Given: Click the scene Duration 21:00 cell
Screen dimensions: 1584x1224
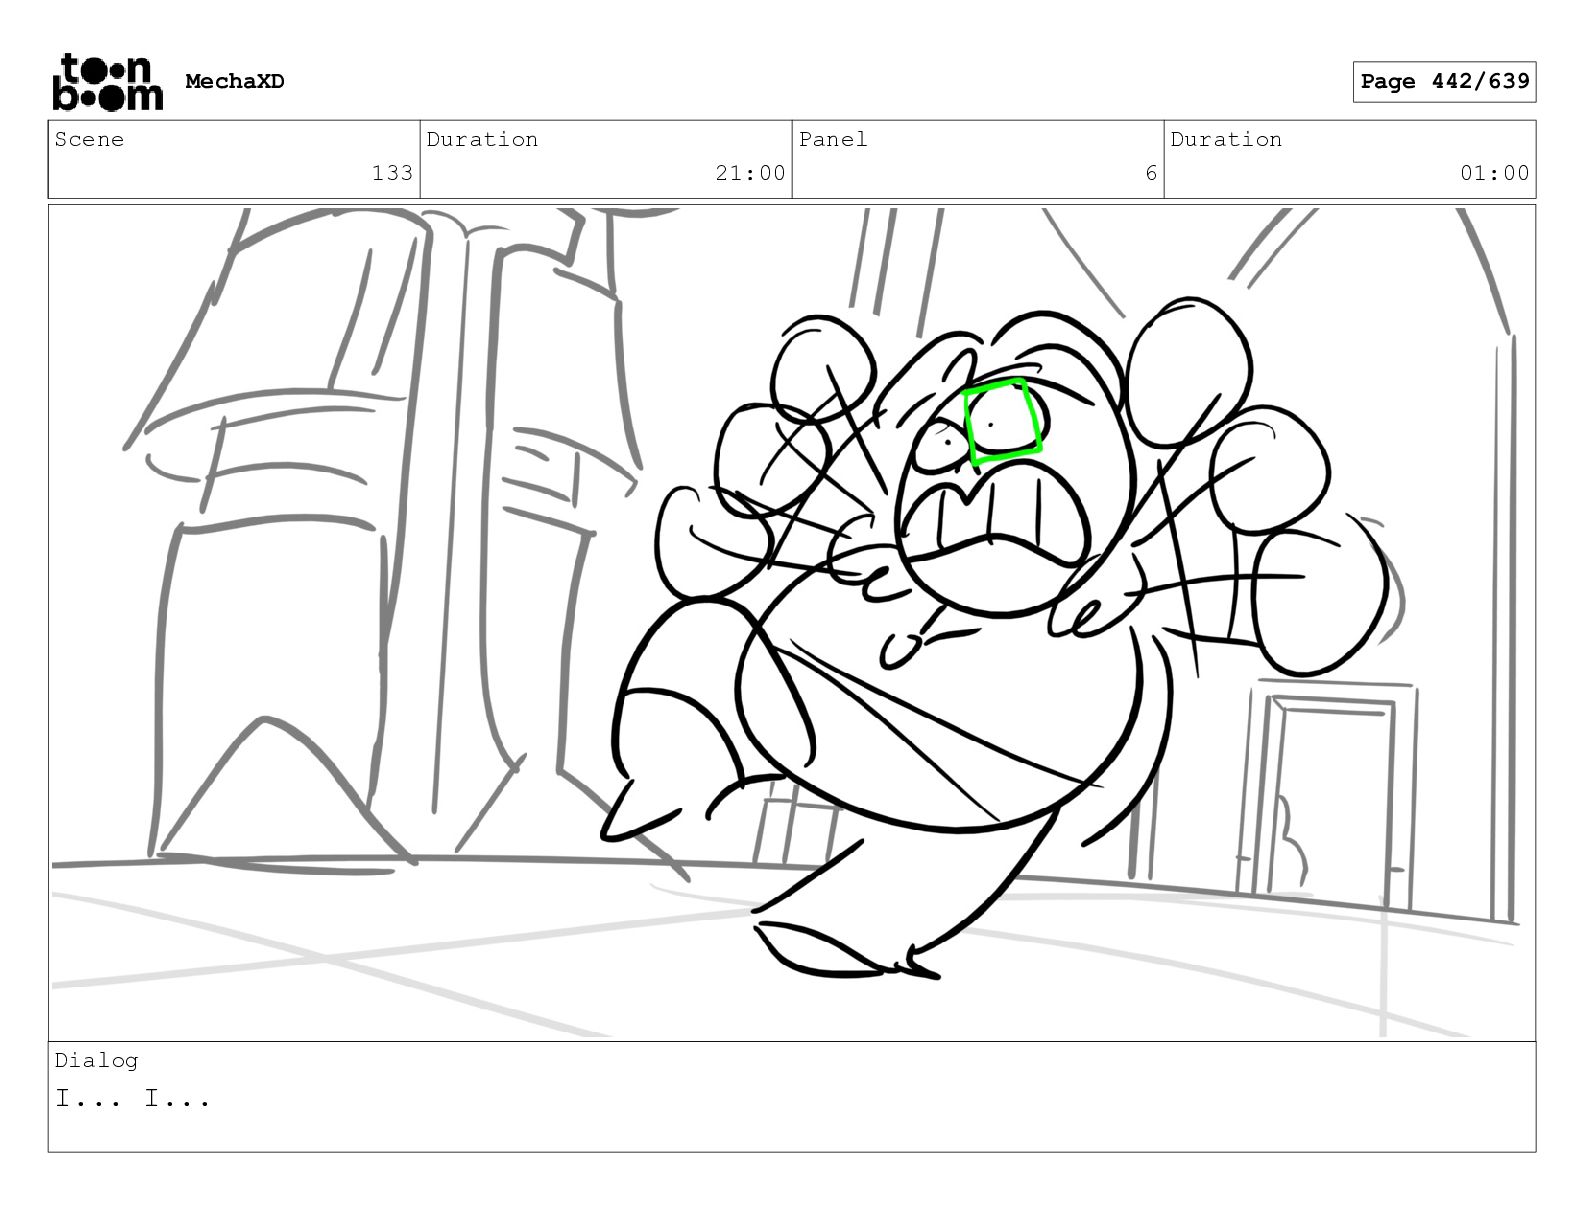Looking at the screenshot, I should (606, 159).
